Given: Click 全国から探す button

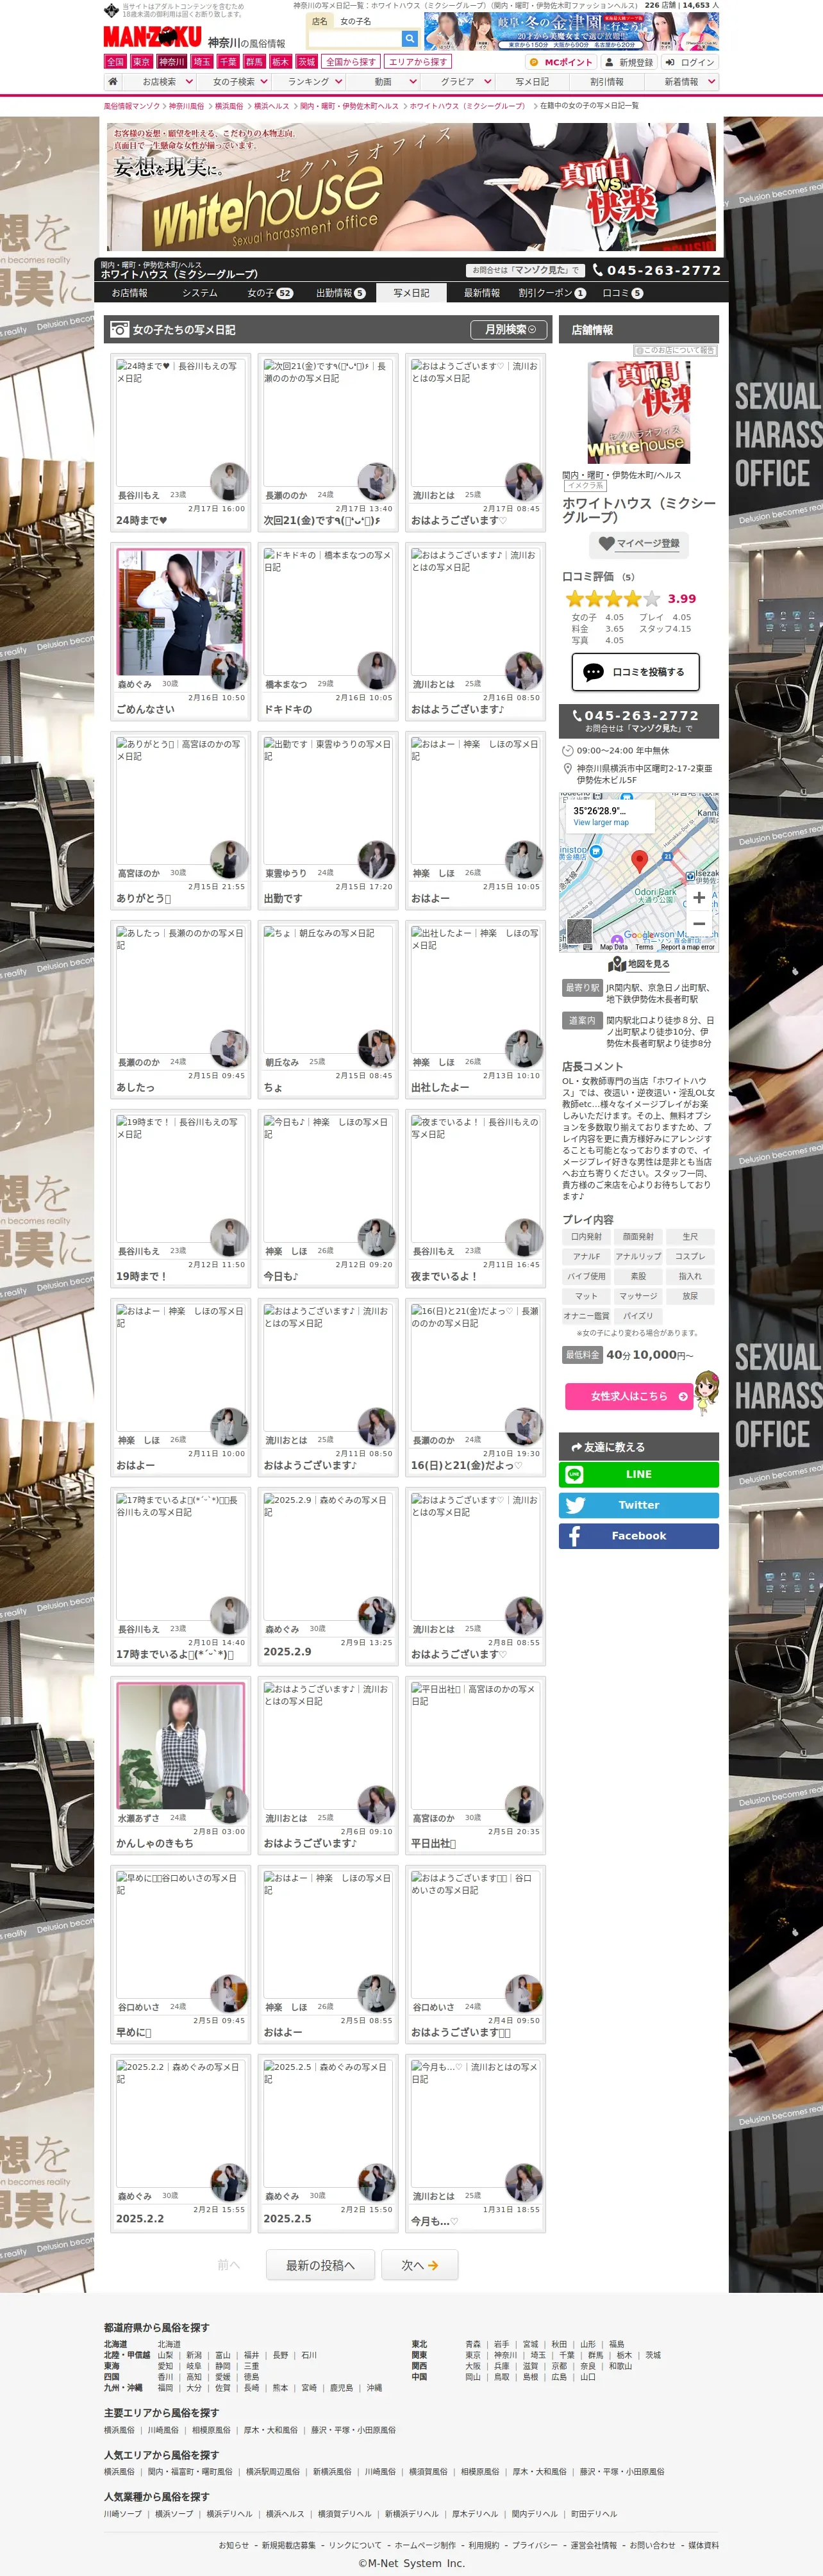Looking at the screenshot, I should 351,62.
